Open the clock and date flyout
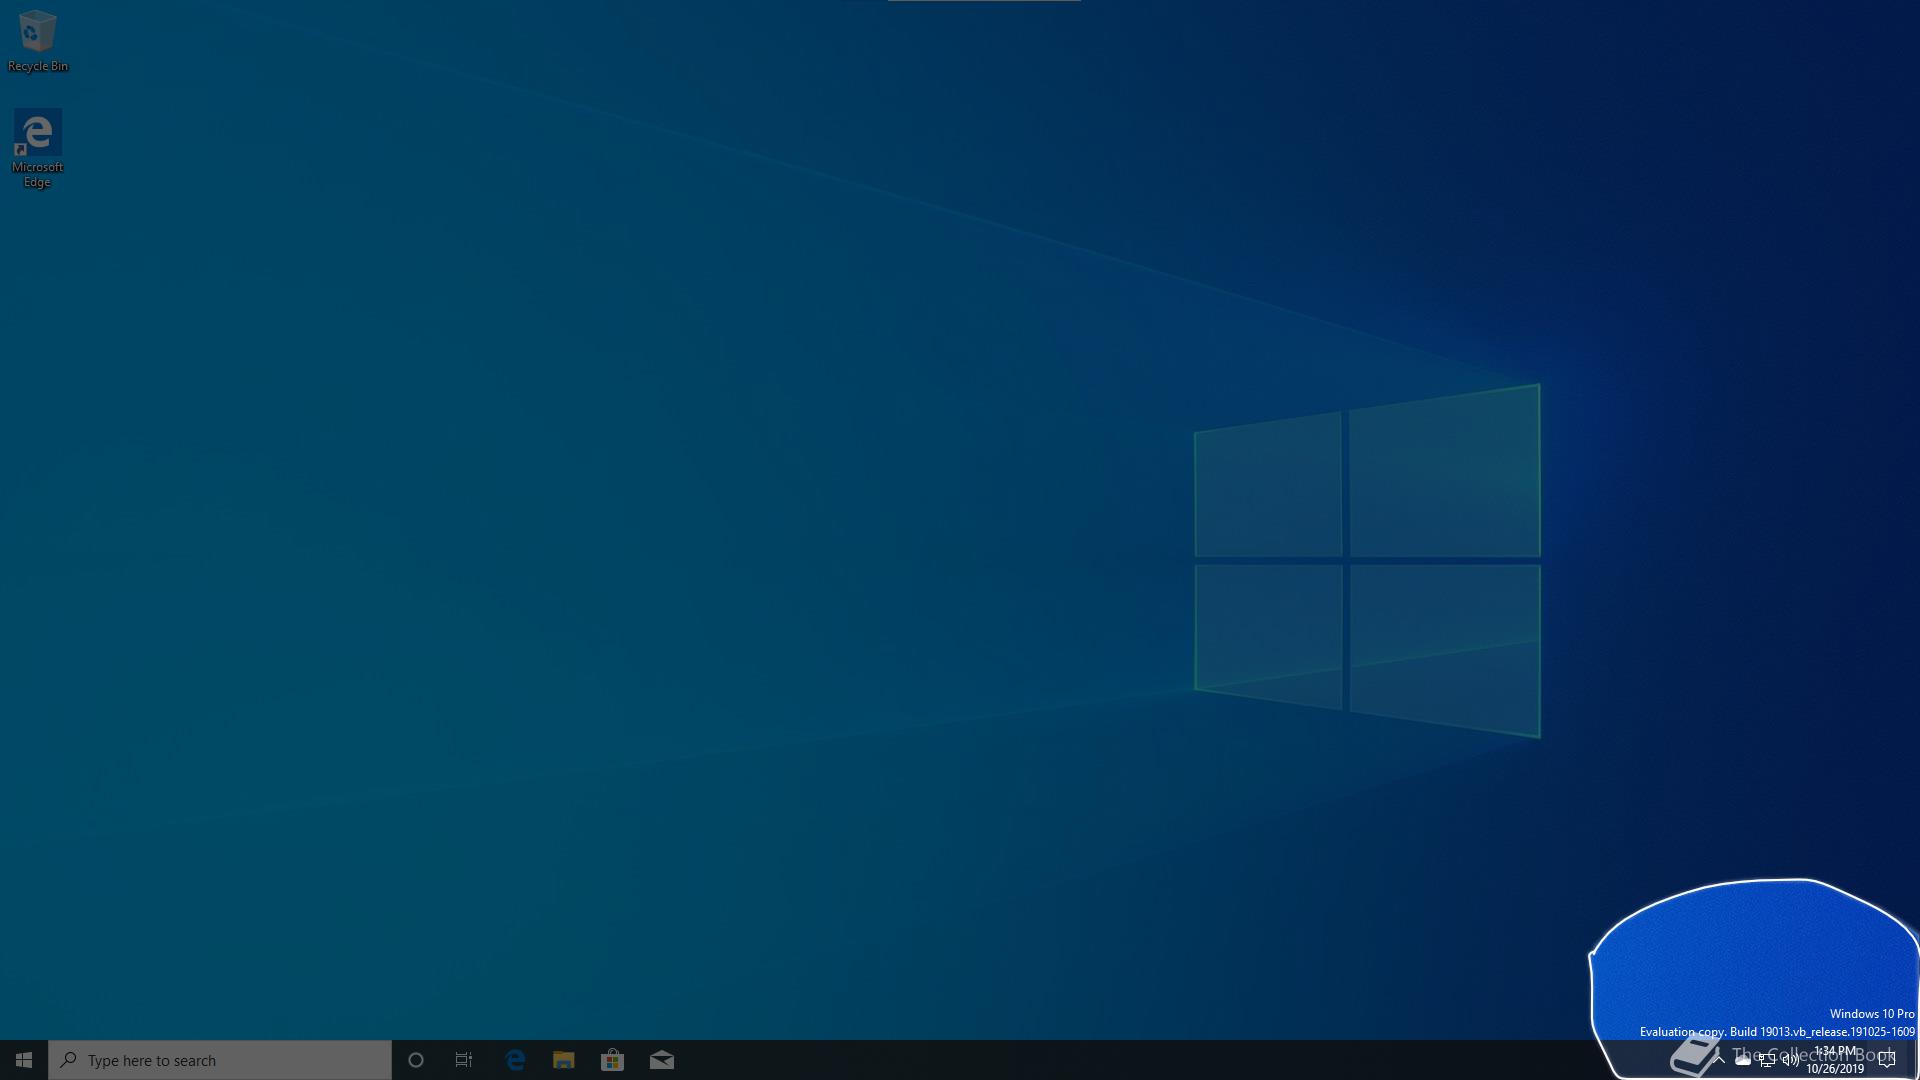Viewport: 1920px width, 1080px height. click(x=1835, y=1060)
